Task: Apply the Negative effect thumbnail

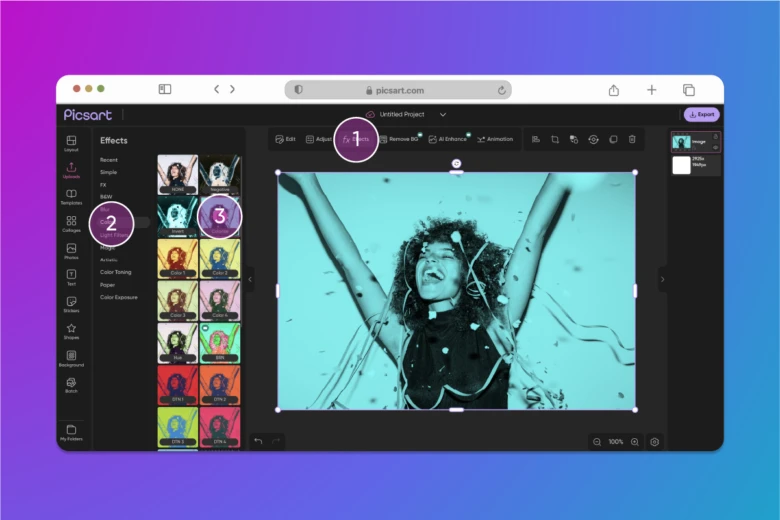Action: pos(219,174)
